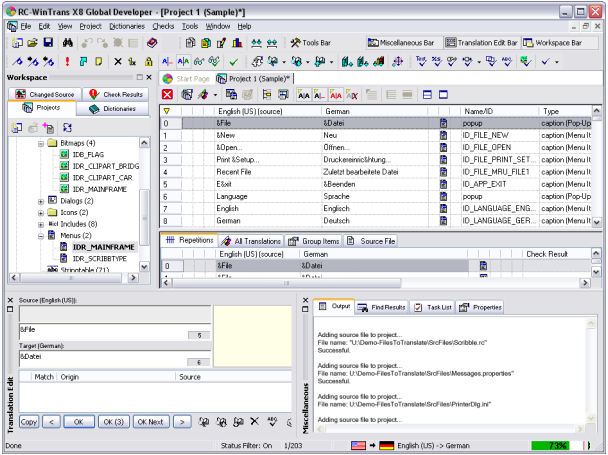Click the OK button in Translation Edit

(x=79, y=422)
